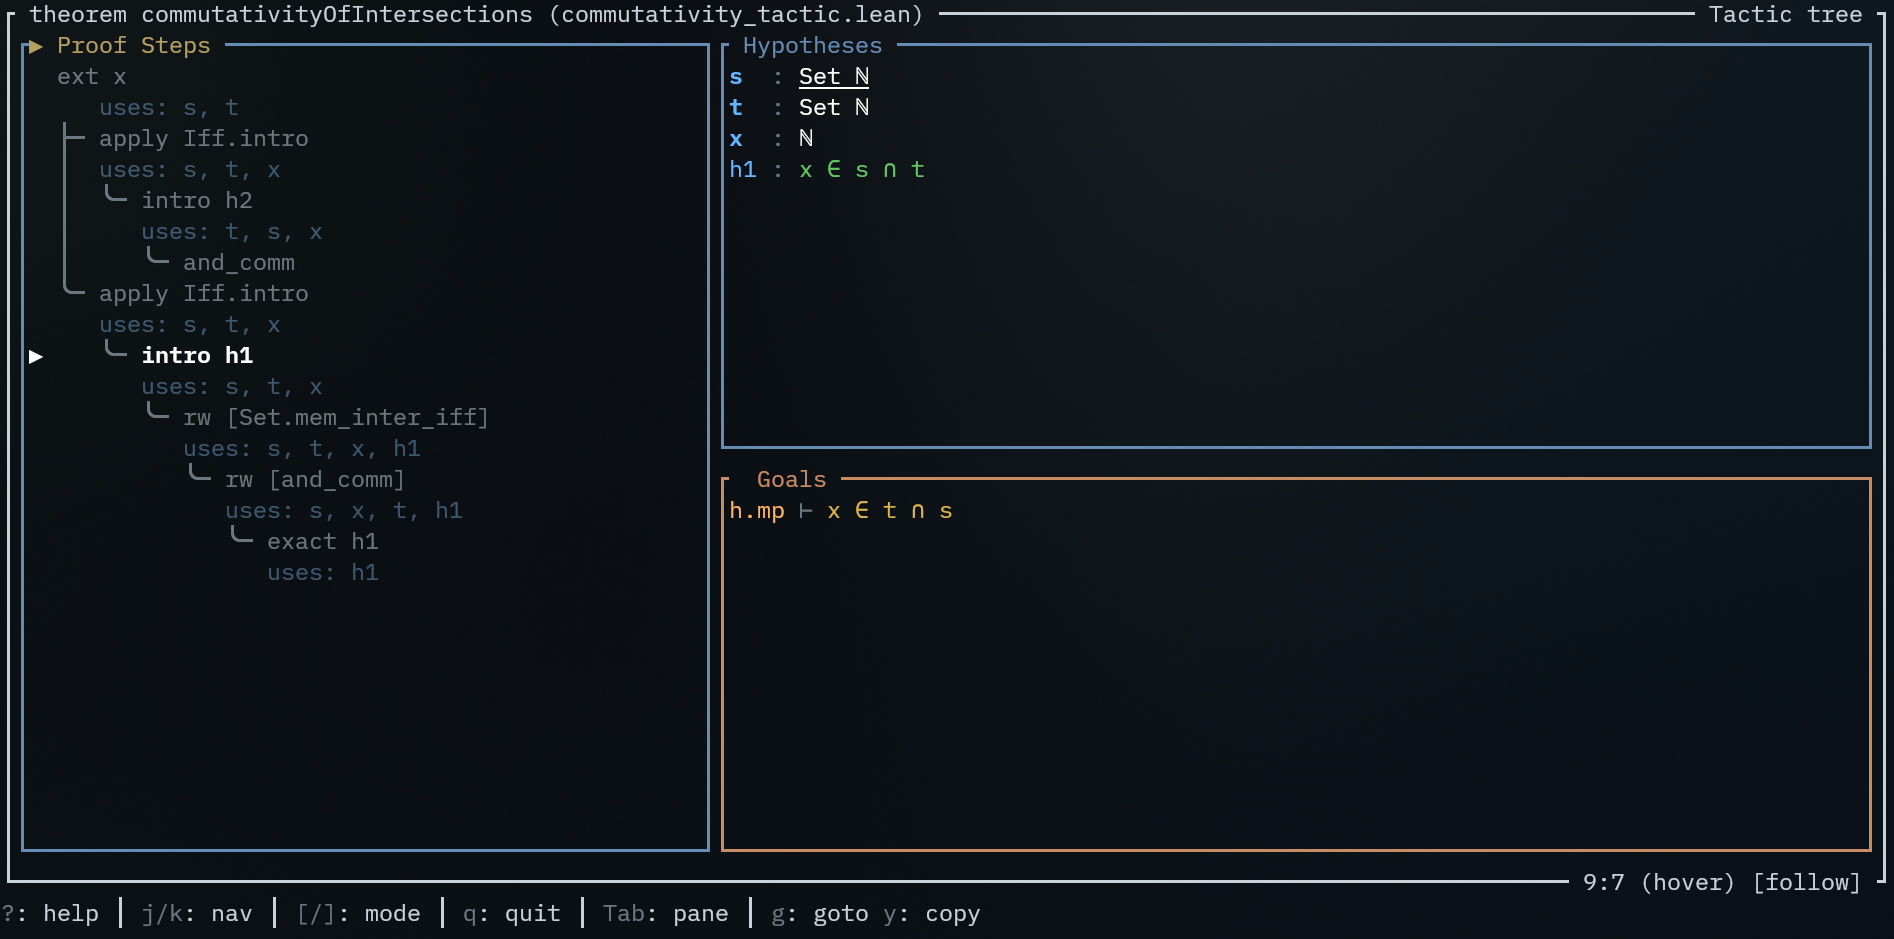Viewport: 1894px width, 939px height.
Task: Toggle the [follow] indicator
Action: tap(1806, 882)
